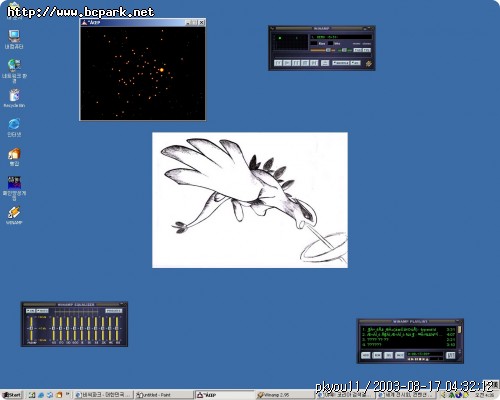Viewport: 500px width, 400px height.
Task: Click the 60 Hz equalizer band slider
Action: (53, 328)
